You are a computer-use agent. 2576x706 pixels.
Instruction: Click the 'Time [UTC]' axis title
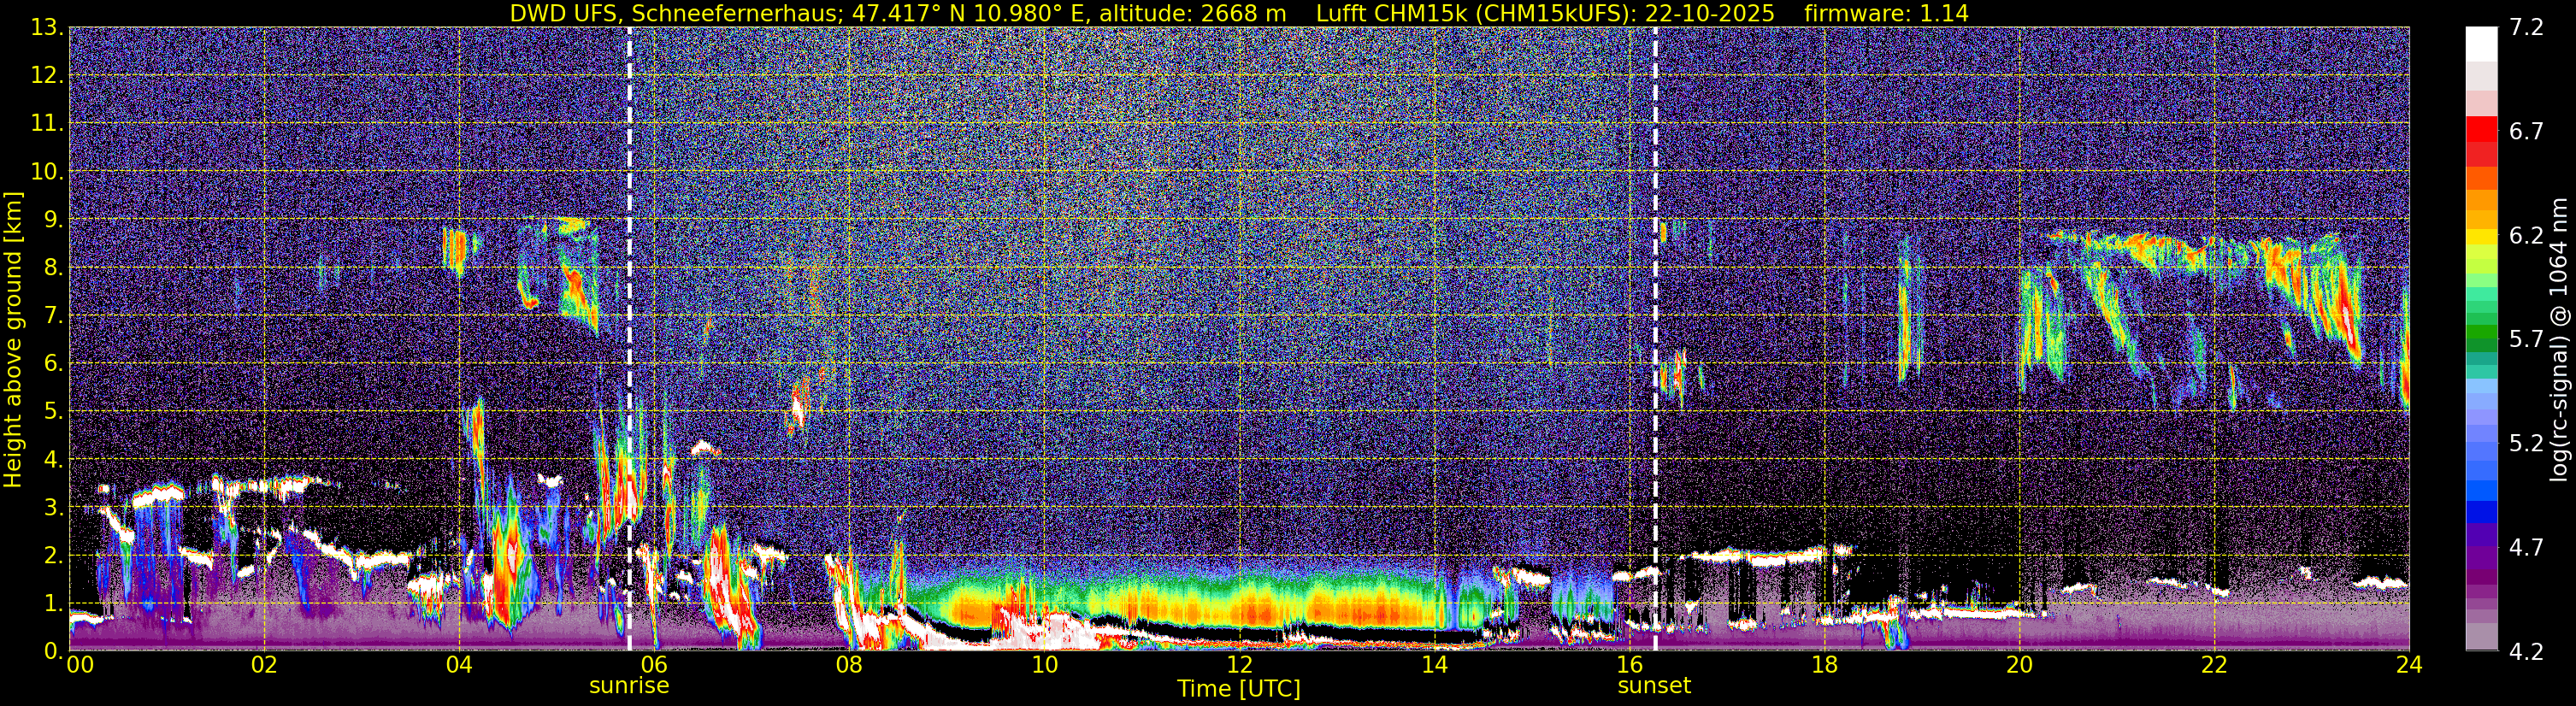click(1239, 689)
